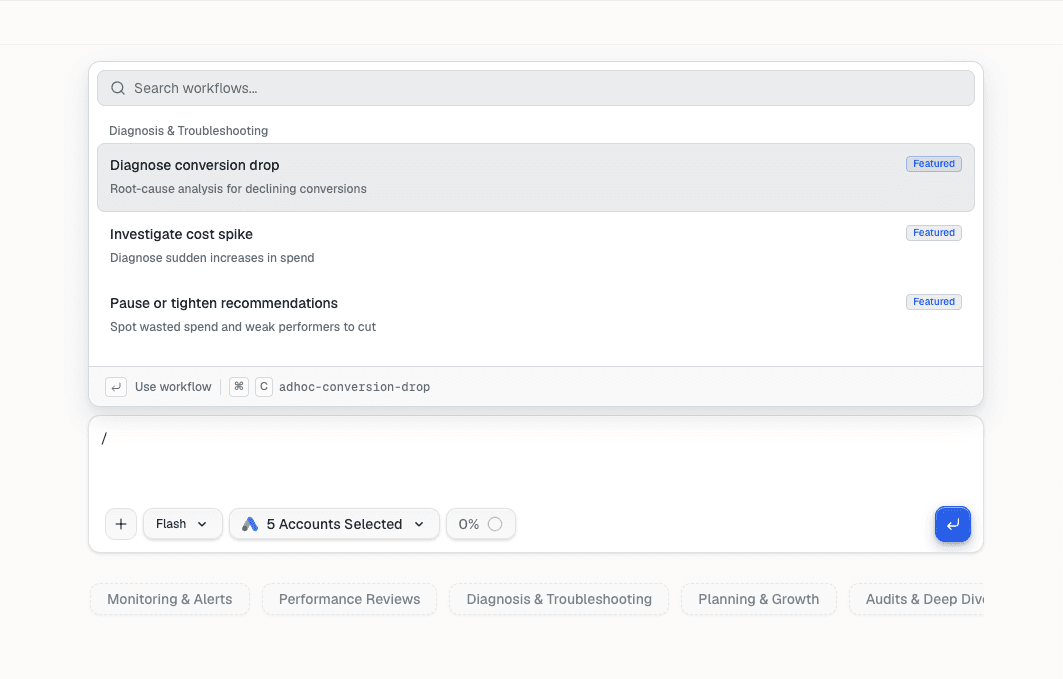Select the Diagnosis & Troubleshooting category chip
The height and width of the screenshot is (679, 1063).
(x=559, y=599)
